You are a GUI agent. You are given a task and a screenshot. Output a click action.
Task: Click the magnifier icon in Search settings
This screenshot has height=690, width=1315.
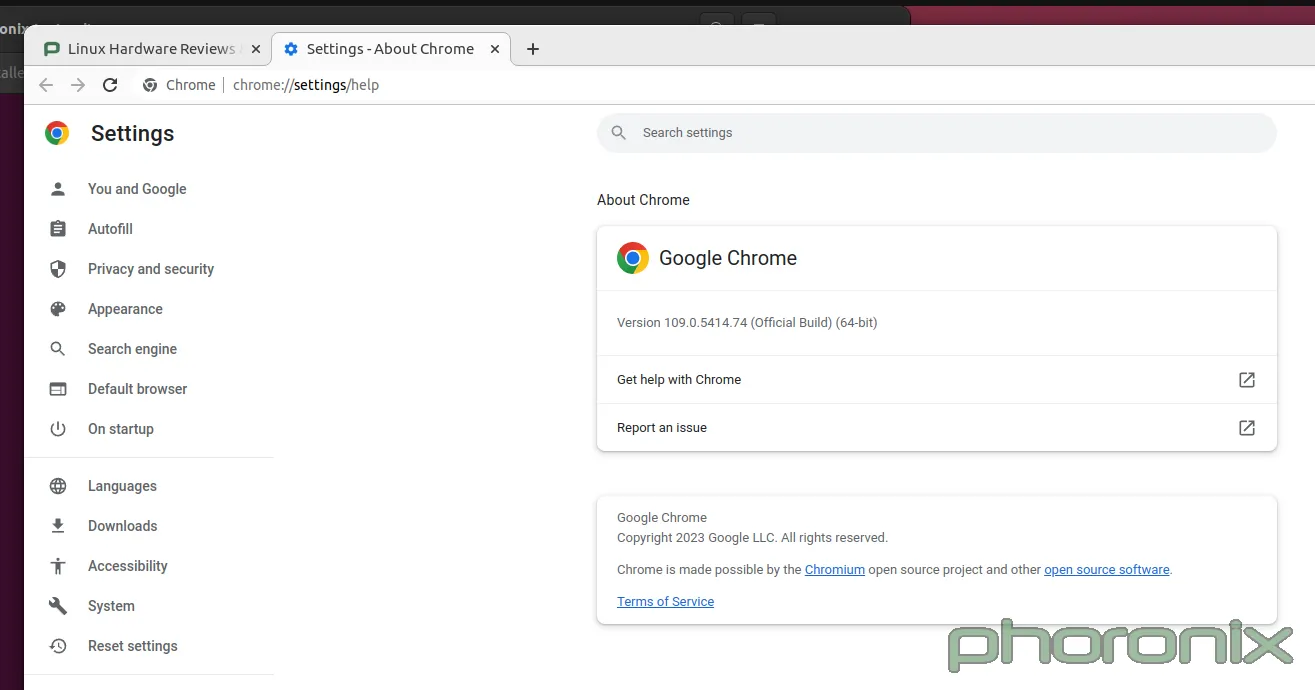[x=619, y=133]
